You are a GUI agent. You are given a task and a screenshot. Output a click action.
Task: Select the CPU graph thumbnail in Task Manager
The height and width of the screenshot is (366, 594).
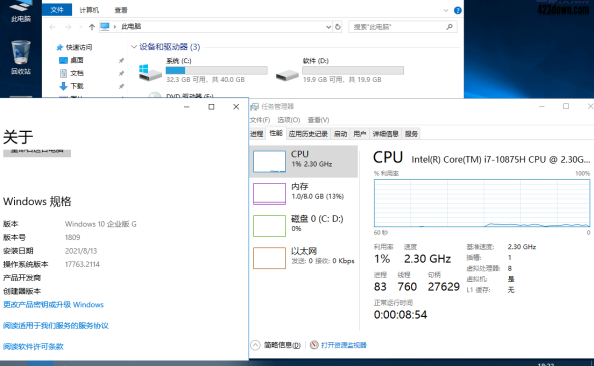(x=269, y=161)
